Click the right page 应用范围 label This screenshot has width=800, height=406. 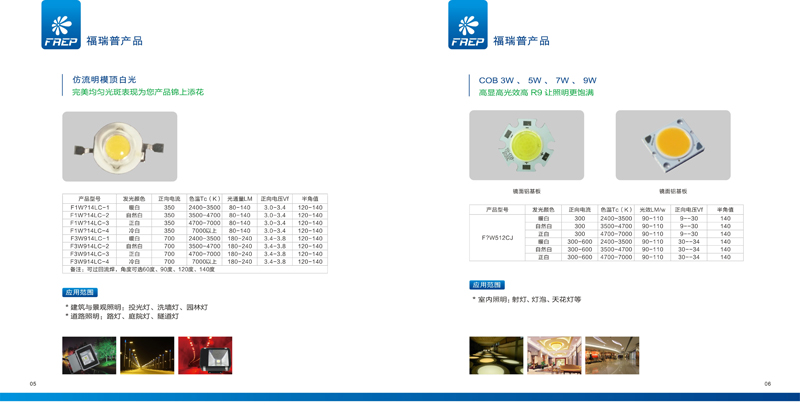(487, 285)
